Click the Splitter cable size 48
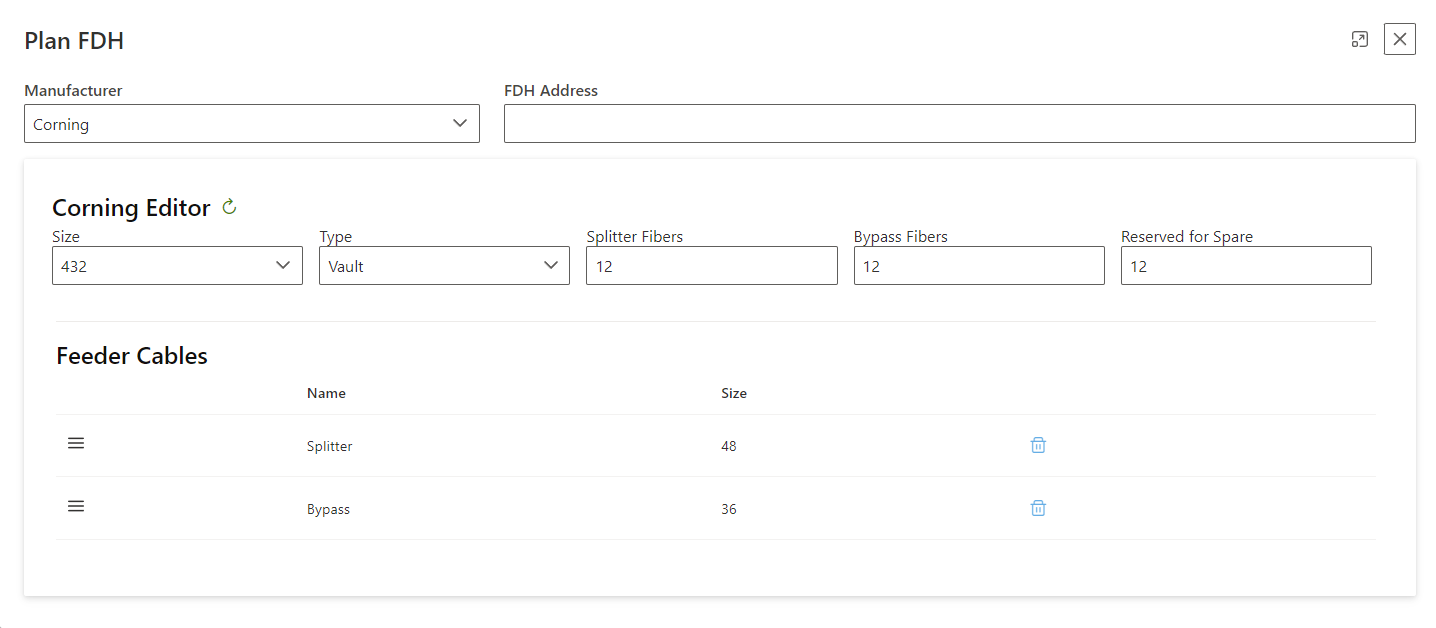Screen dimensions: 1436x628 (729, 446)
